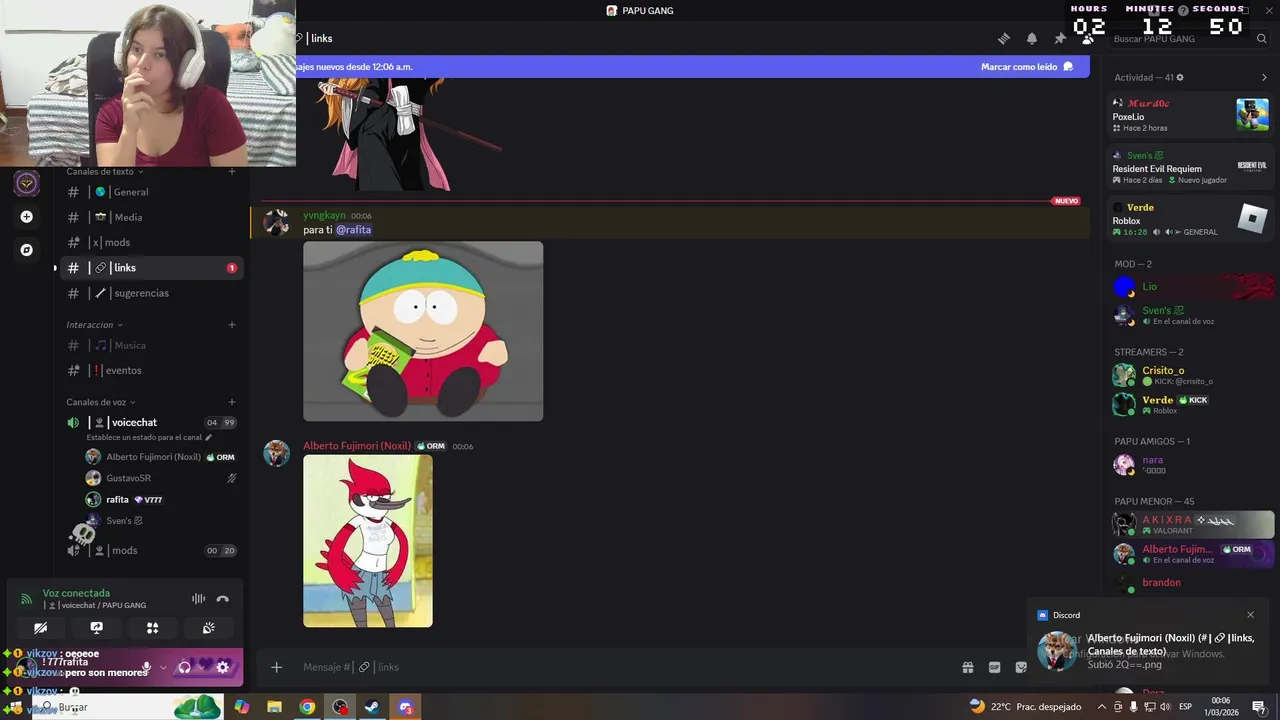1280x720 pixels.
Task: Open Steam from the taskbar
Action: coord(371,707)
